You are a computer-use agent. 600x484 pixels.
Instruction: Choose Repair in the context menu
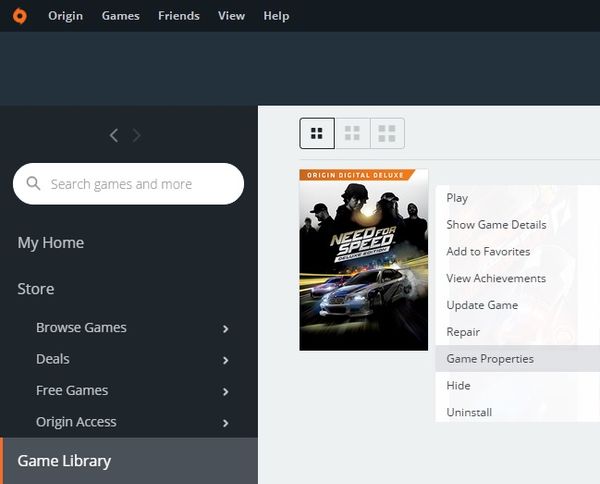coord(463,332)
